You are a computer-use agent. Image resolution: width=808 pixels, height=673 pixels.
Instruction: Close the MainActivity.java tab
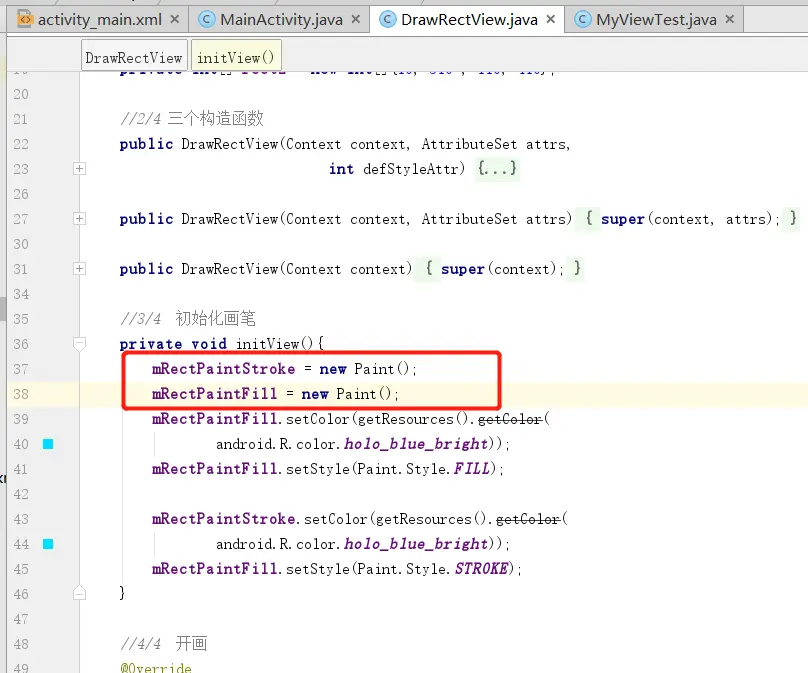356,20
